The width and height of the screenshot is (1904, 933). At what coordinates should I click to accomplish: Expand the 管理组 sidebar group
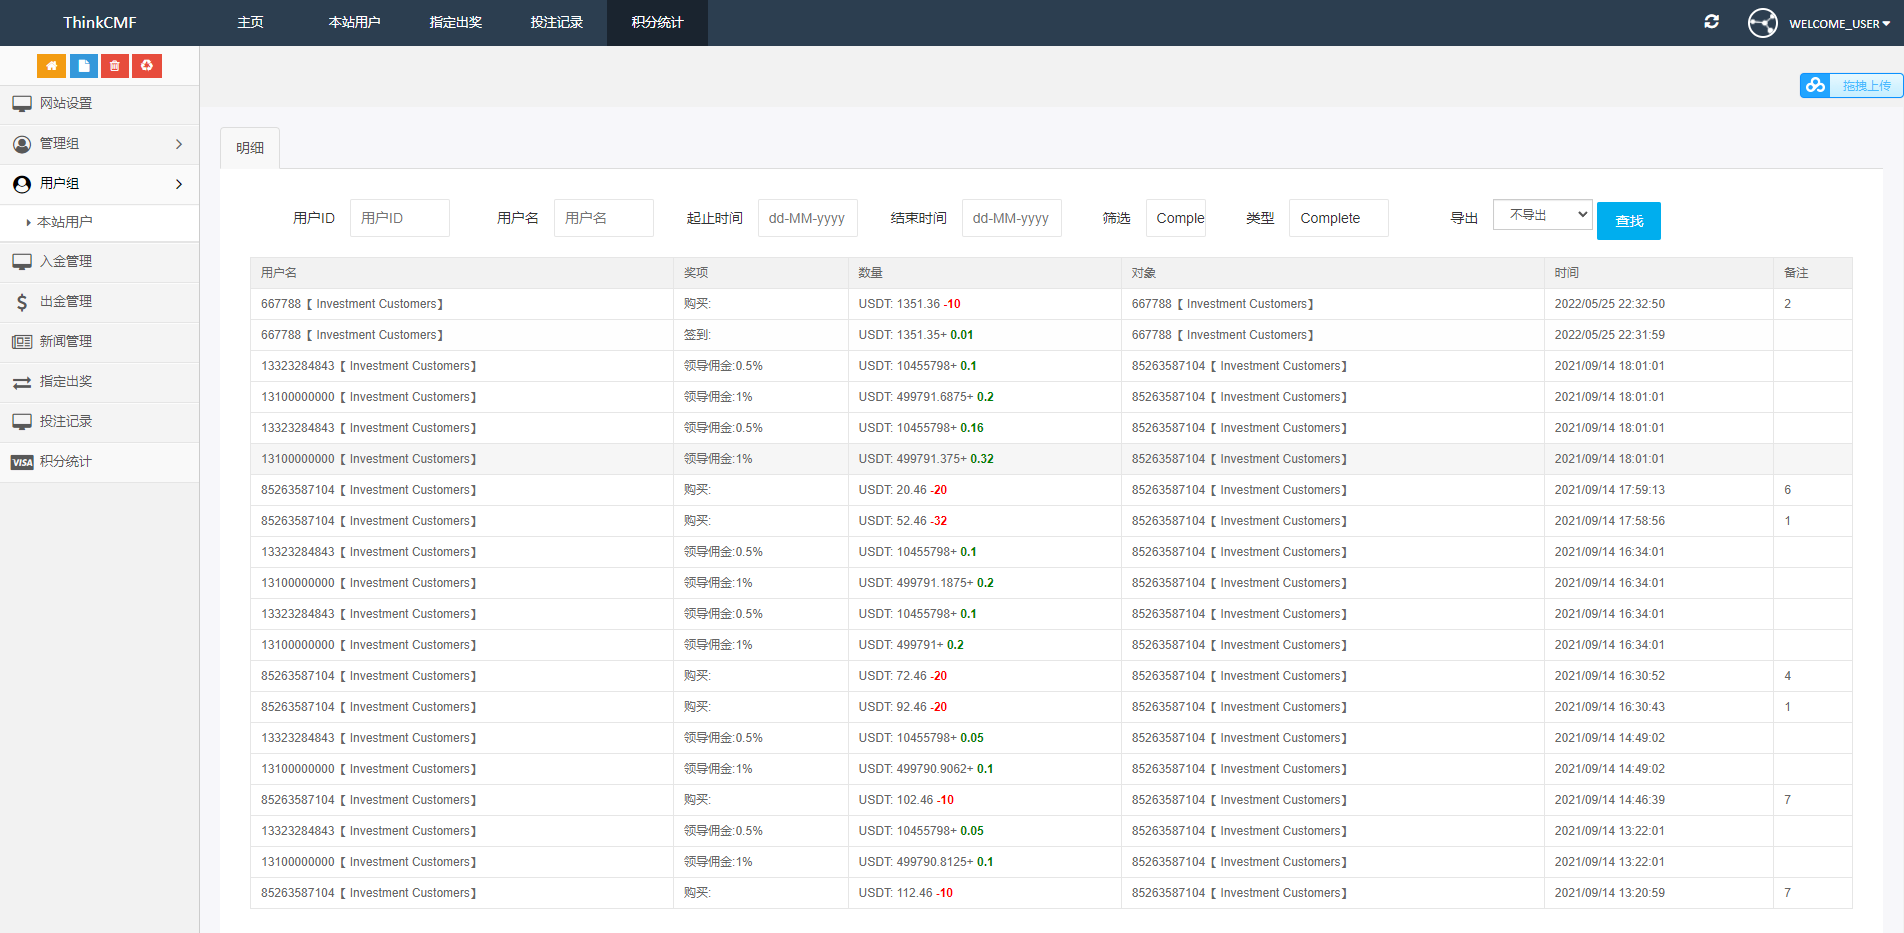tap(99, 144)
